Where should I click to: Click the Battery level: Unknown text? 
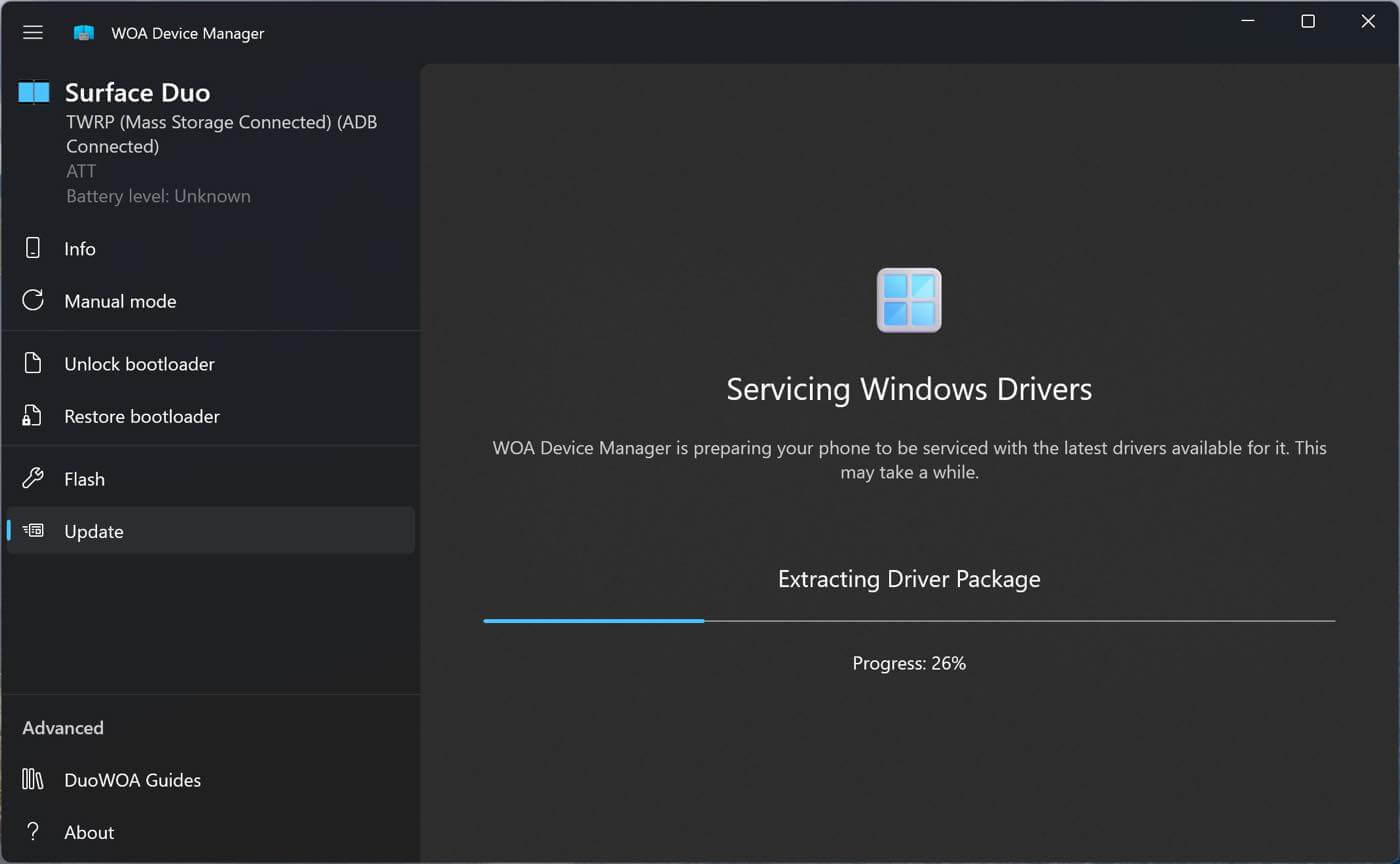(x=158, y=196)
